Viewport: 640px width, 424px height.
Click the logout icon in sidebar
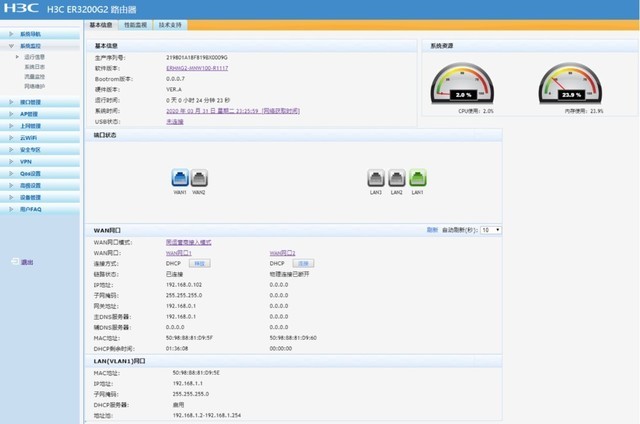(x=15, y=261)
